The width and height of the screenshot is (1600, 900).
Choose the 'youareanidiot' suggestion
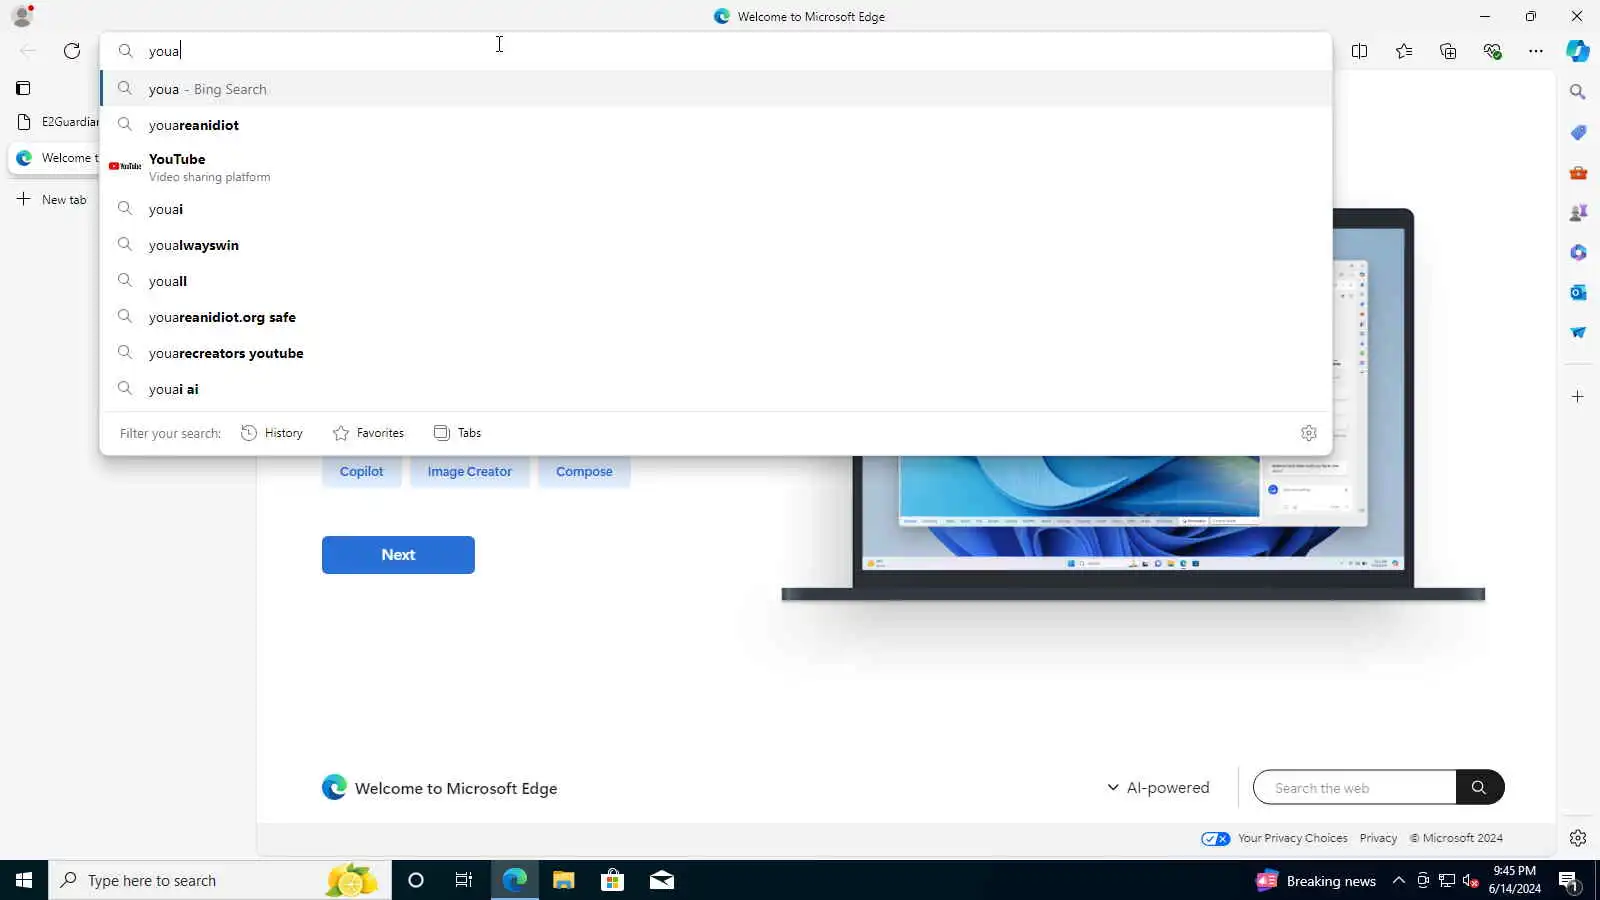pos(716,125)
